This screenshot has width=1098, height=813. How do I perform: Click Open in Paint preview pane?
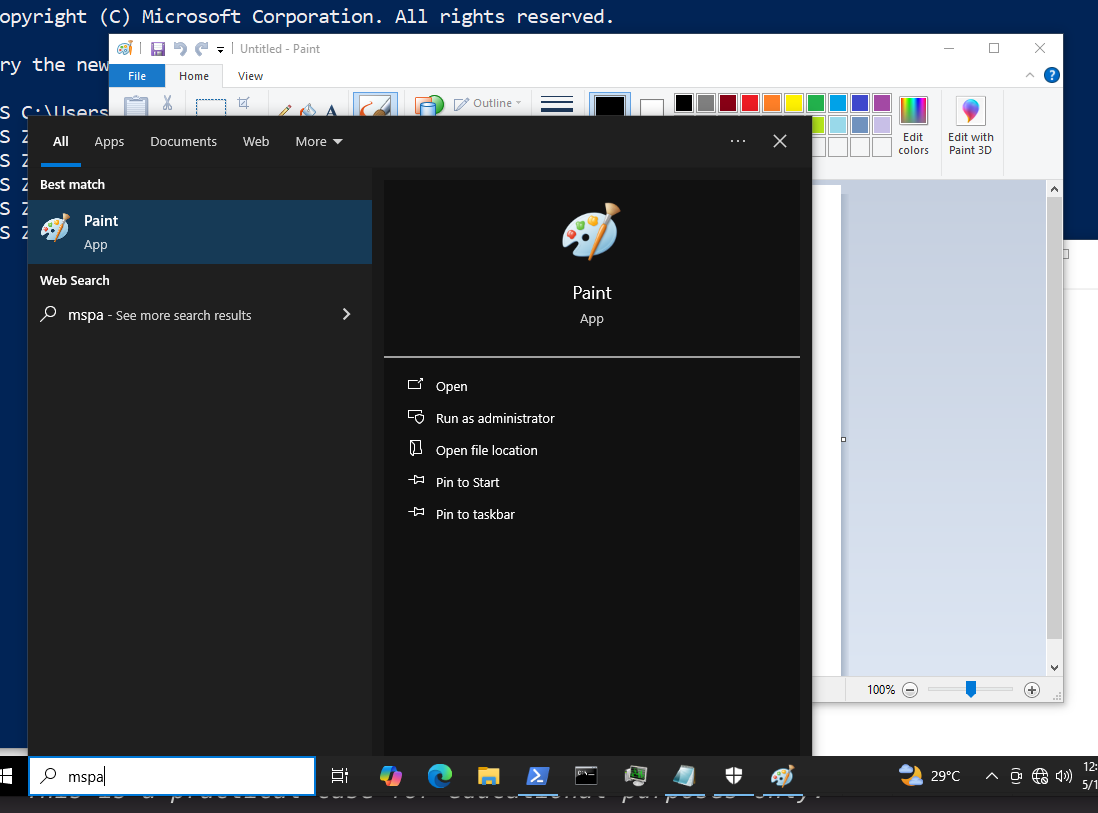click(451, 386)
